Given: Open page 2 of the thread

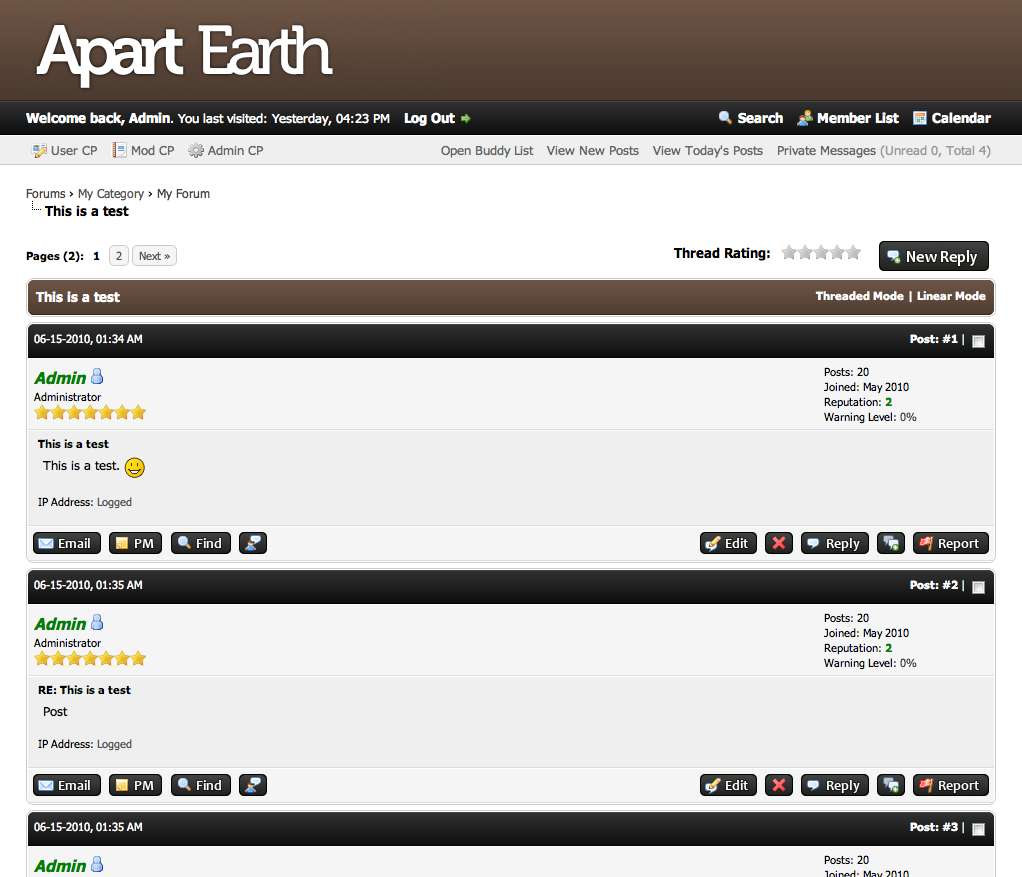Looking at the screenshot, I should pos(118,256).
